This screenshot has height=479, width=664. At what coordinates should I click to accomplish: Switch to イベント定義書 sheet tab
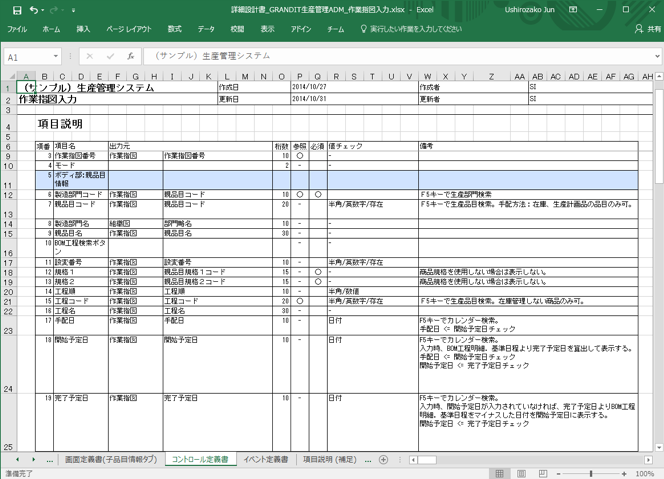(266, 459)
